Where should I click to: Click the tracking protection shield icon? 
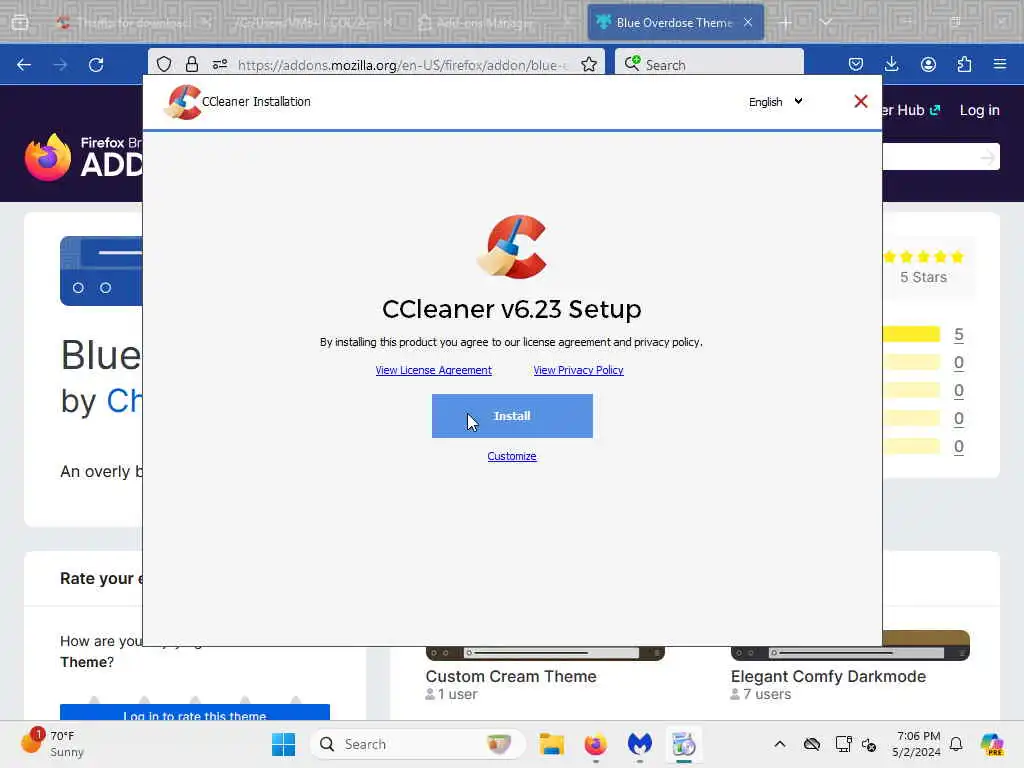(164, 64)
